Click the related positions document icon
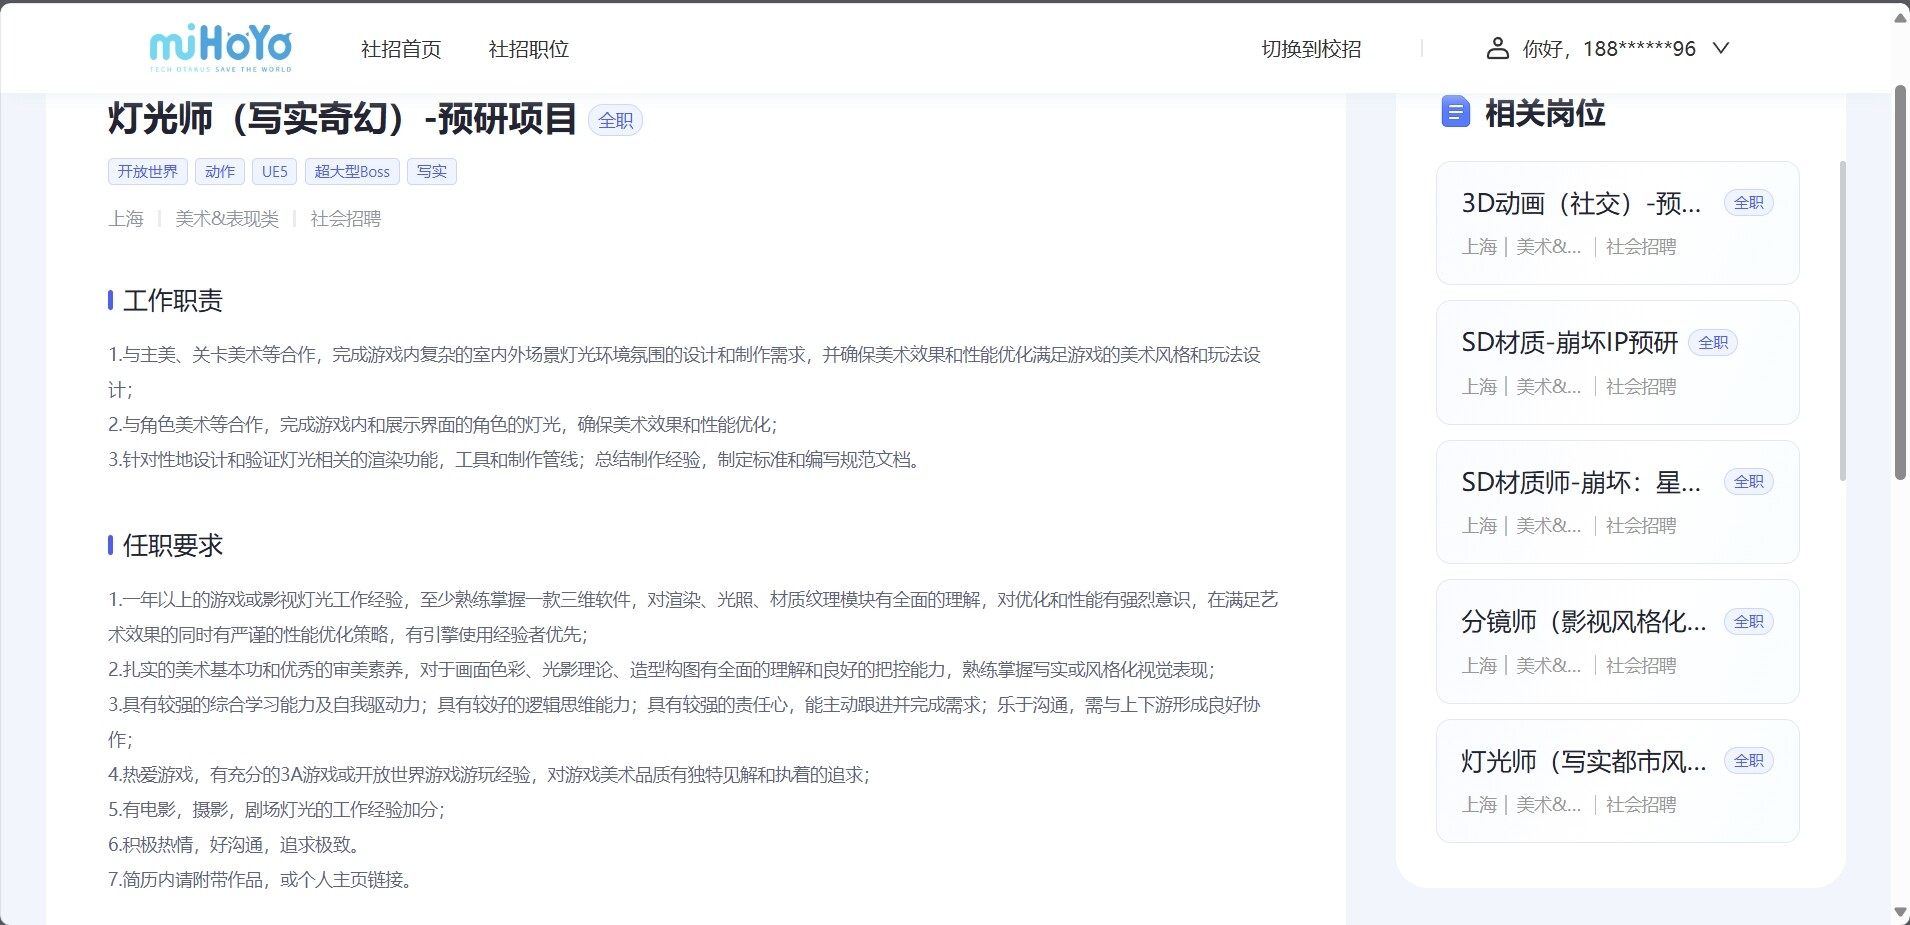Viewport: 1910px width, 925px height. point(1455,112)
